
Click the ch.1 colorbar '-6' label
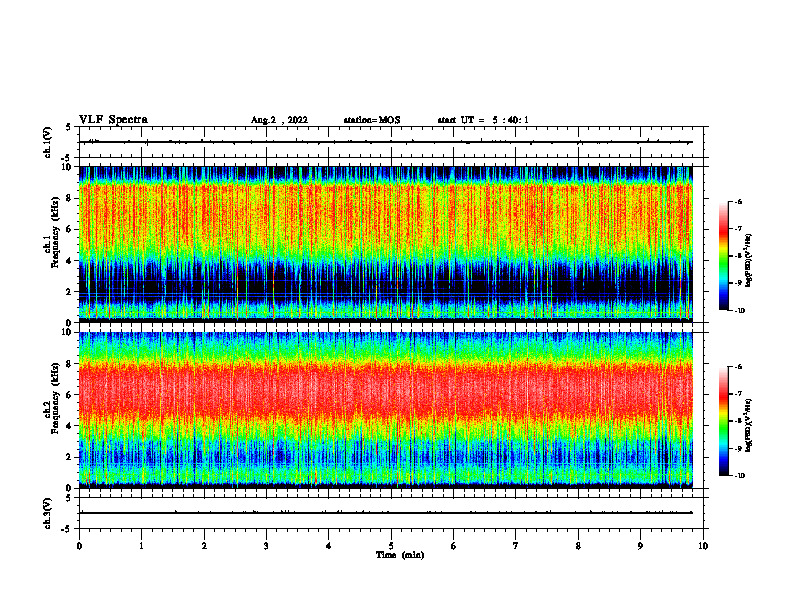(738, 201)
